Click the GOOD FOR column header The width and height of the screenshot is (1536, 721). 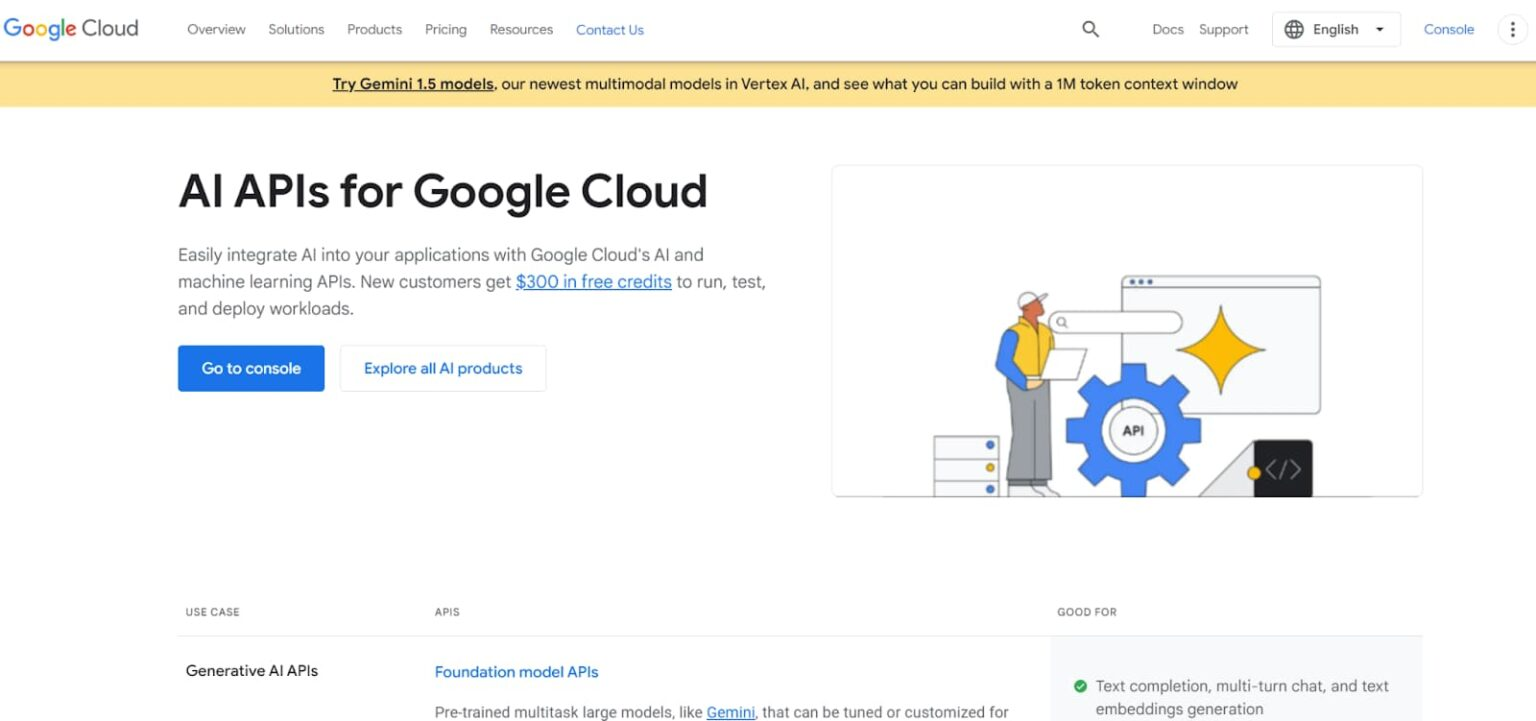pos(1087,612)
